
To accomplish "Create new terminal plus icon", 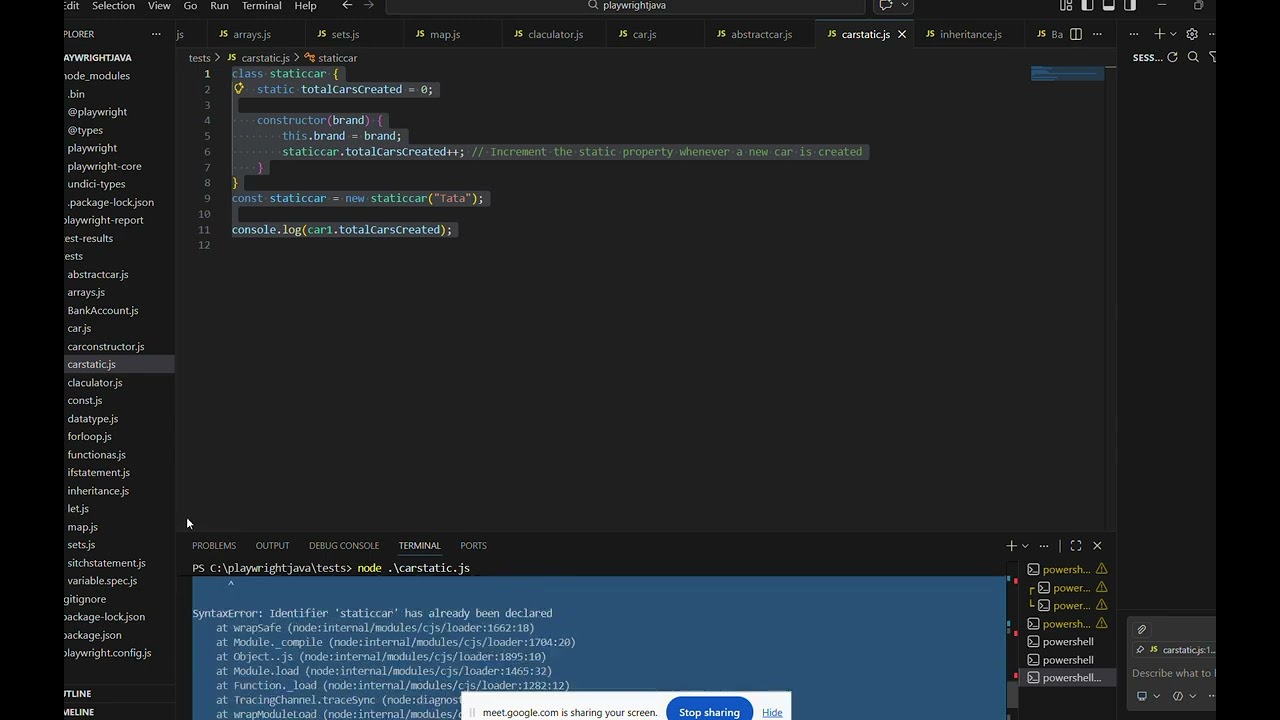I will click(x=1011, y=546).
